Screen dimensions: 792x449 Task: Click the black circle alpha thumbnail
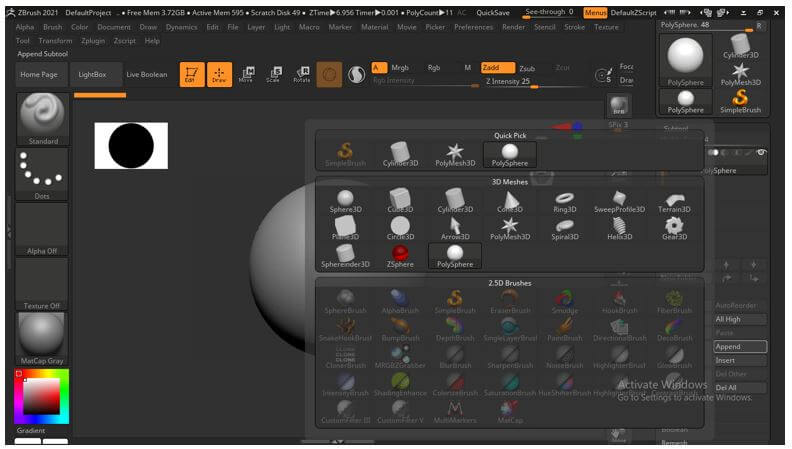point(131,145)
